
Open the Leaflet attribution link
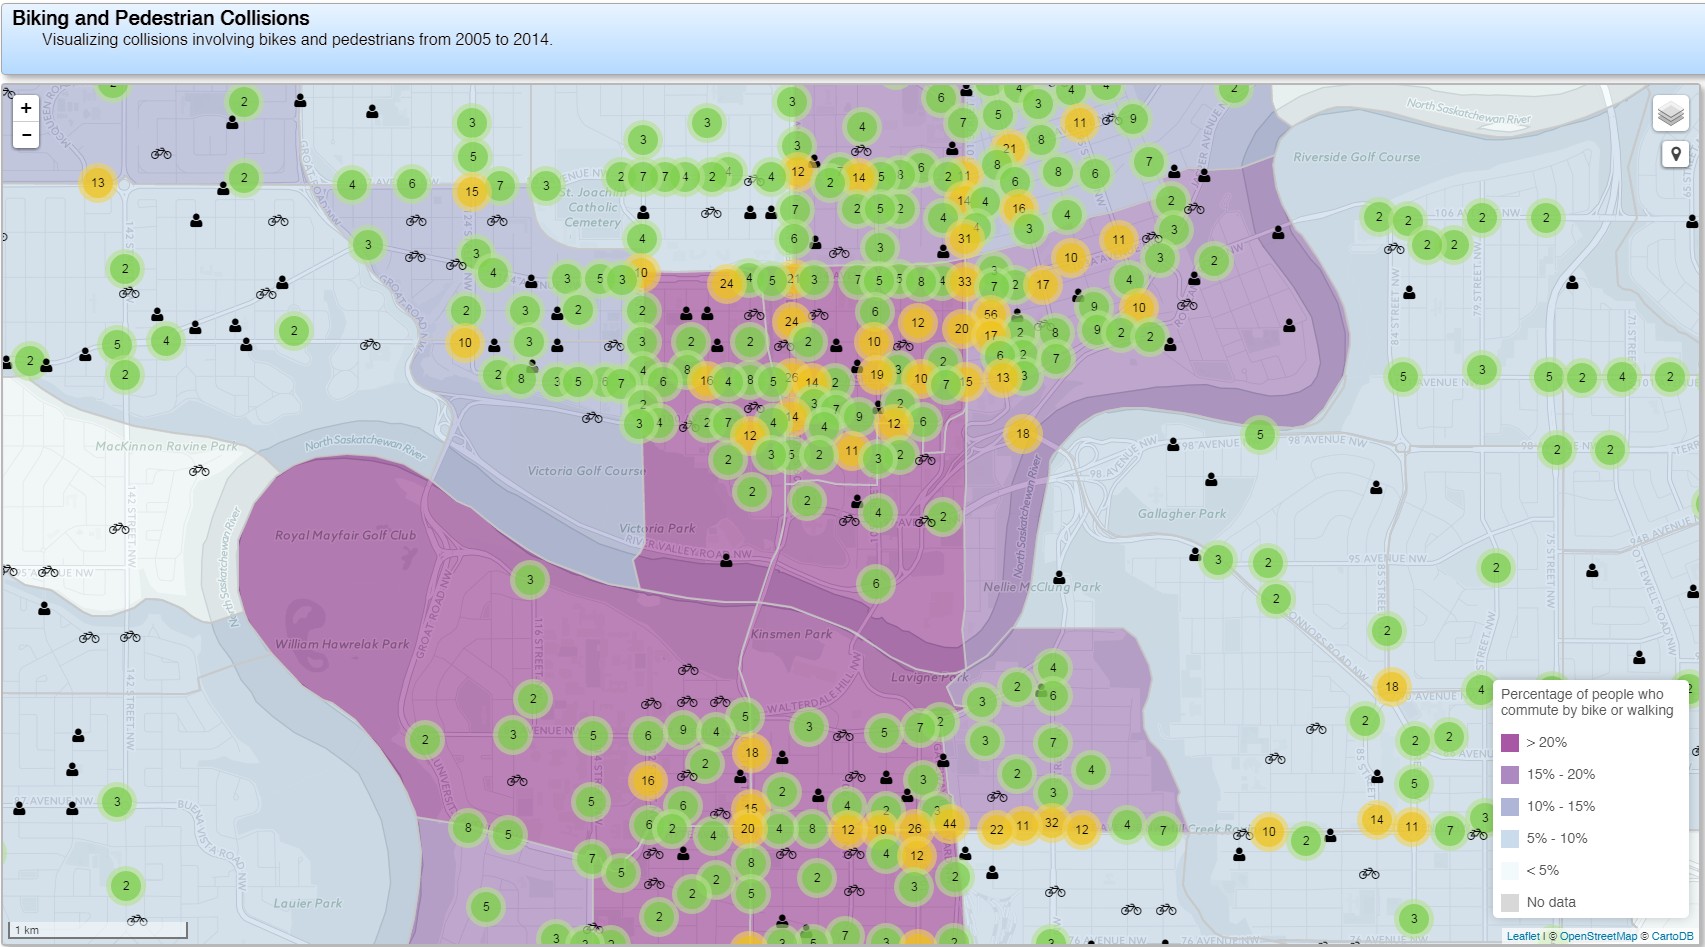tap(1523, 937)
